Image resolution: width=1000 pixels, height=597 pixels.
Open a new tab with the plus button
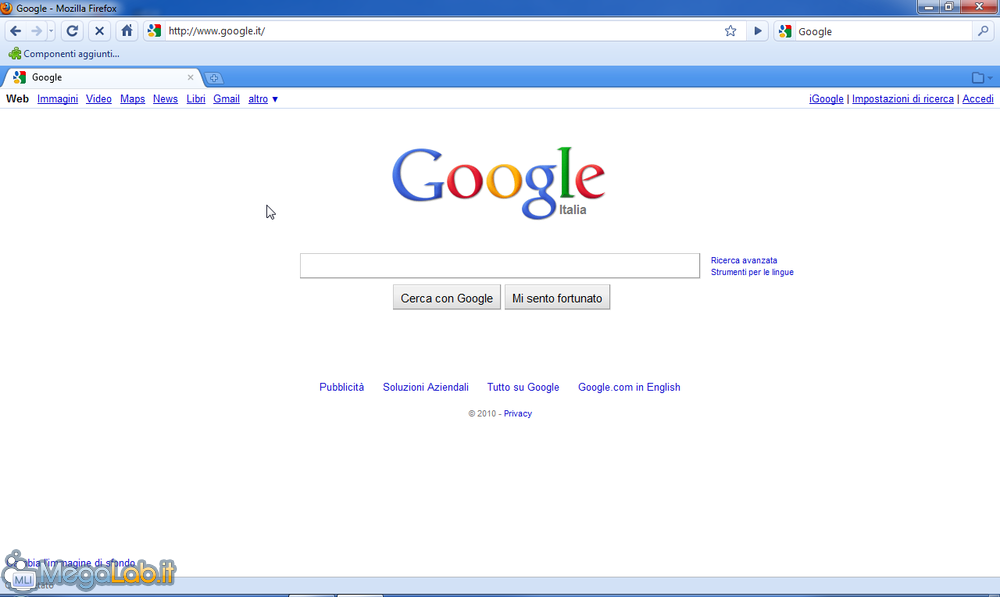(214, 78)
